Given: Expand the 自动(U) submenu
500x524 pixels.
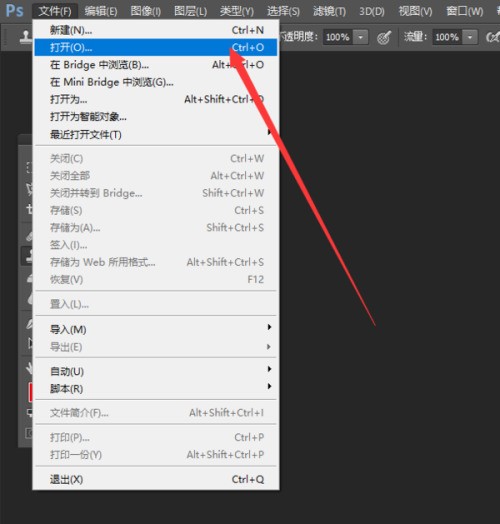Looking at the screenshot, I should point(156,371).
